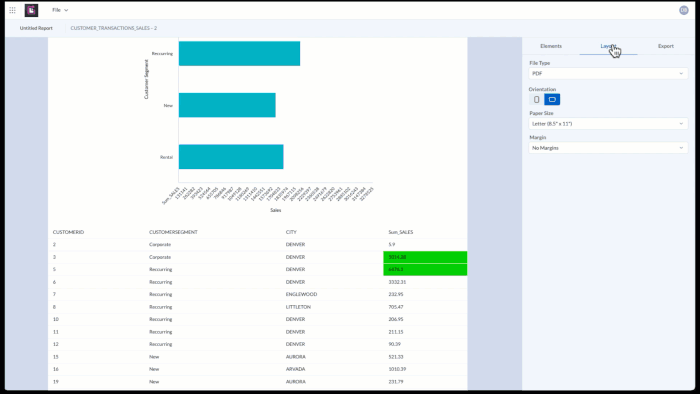Click the New bar in chart
This screenshot has height=394, width=700.
[227, 105]
